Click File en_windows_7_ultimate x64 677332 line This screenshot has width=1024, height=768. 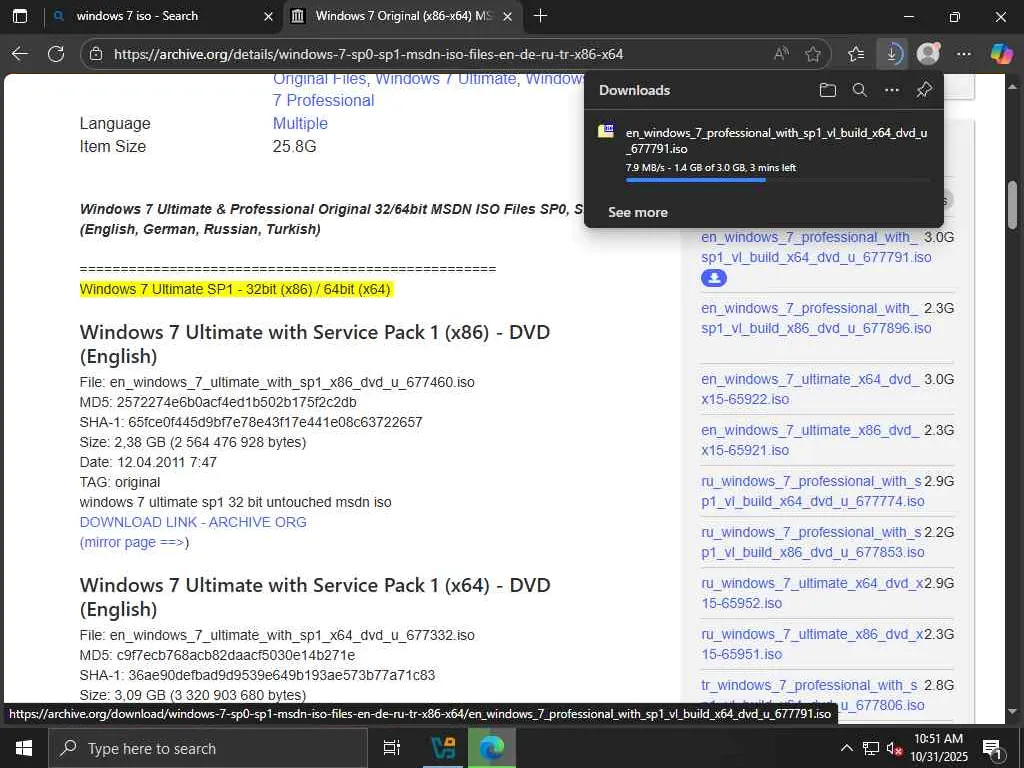click(x=277, y=635)
